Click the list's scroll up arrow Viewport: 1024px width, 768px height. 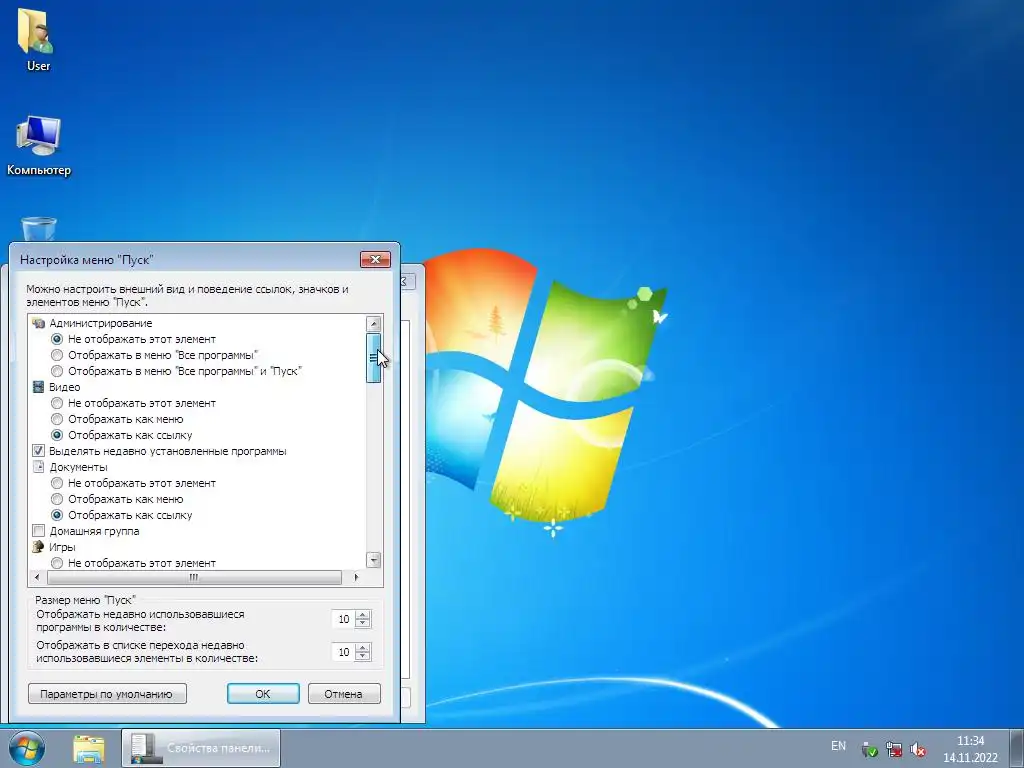[374, 324]
